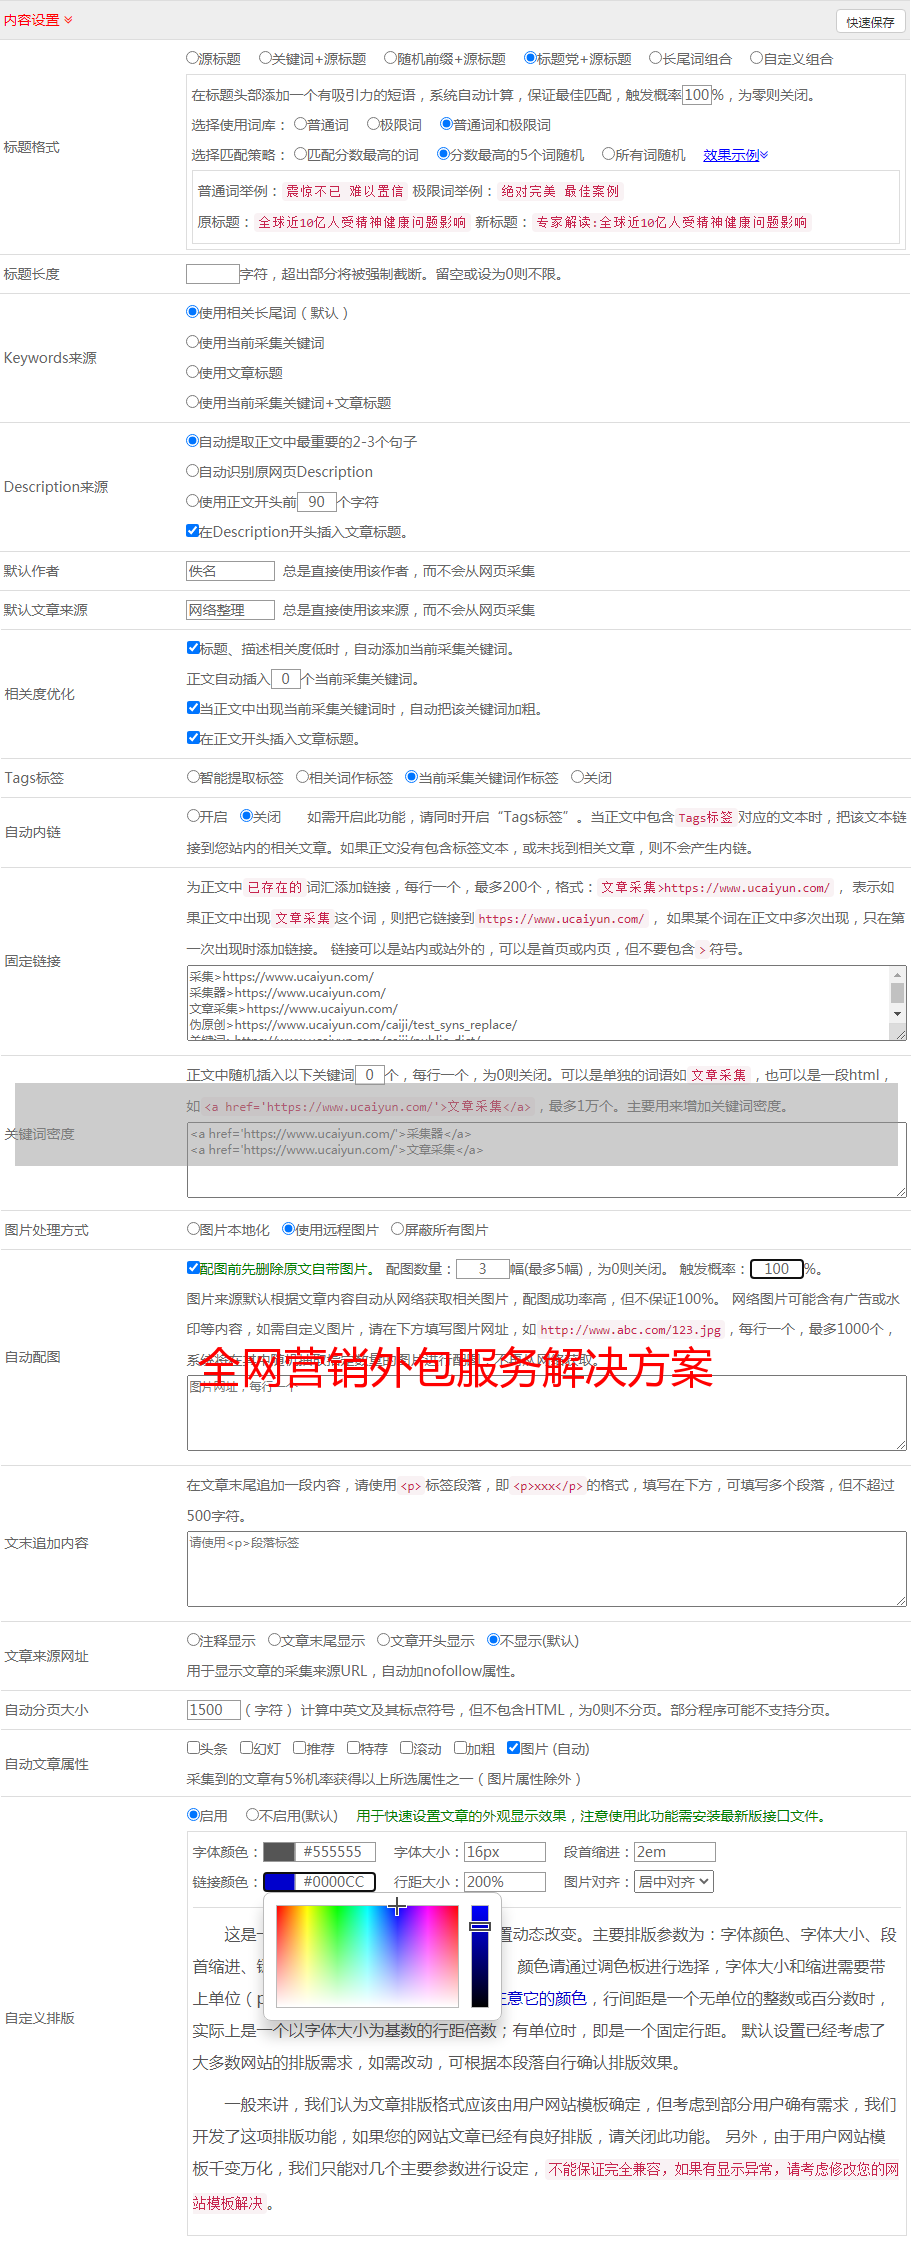Select 自动识别原网页Description option

pyautogui.click(x=193, y=471)
